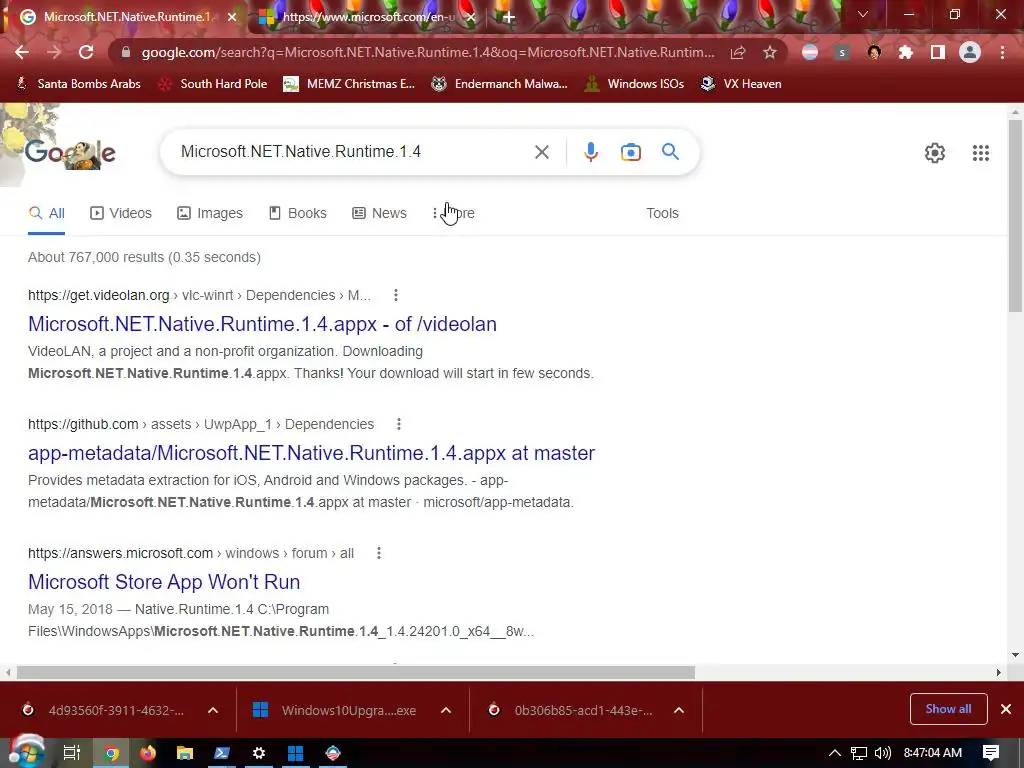Open the Google apps grid

click(x=980, y=153)
